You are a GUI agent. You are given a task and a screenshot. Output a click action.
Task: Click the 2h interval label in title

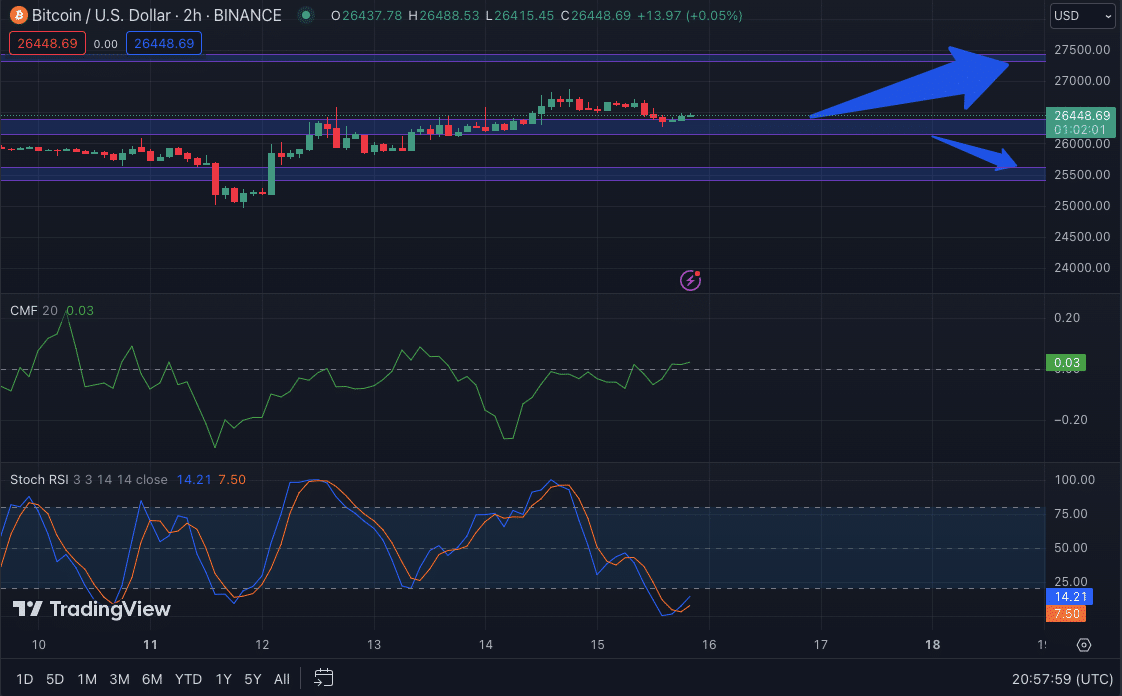(x=192, y=15)
